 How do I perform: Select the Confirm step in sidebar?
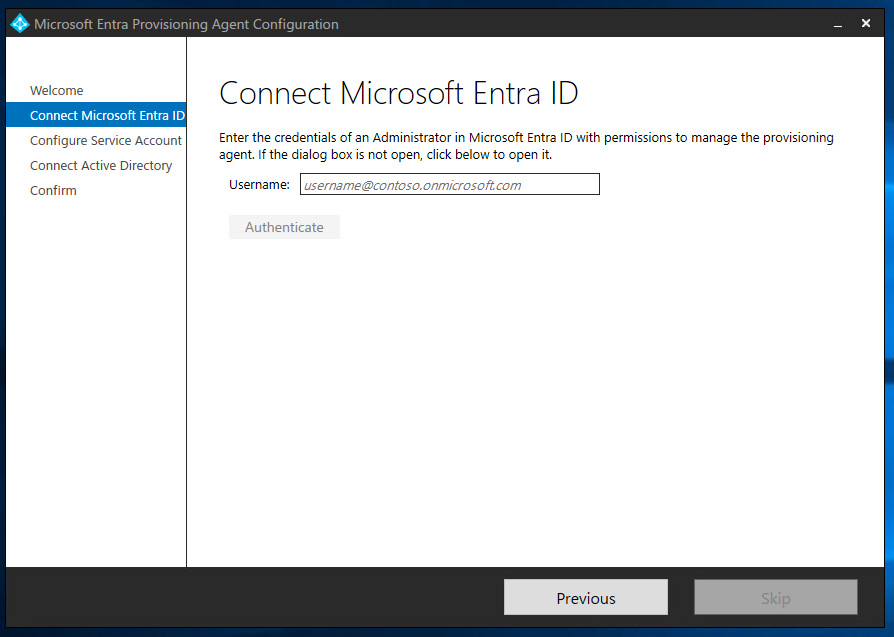(53, 190)
